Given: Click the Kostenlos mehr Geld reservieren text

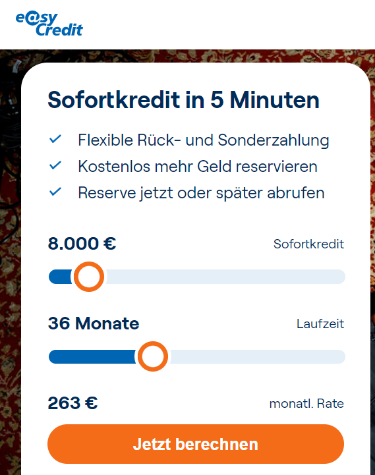Looking at the screenshot, I should tap(198, 166).
